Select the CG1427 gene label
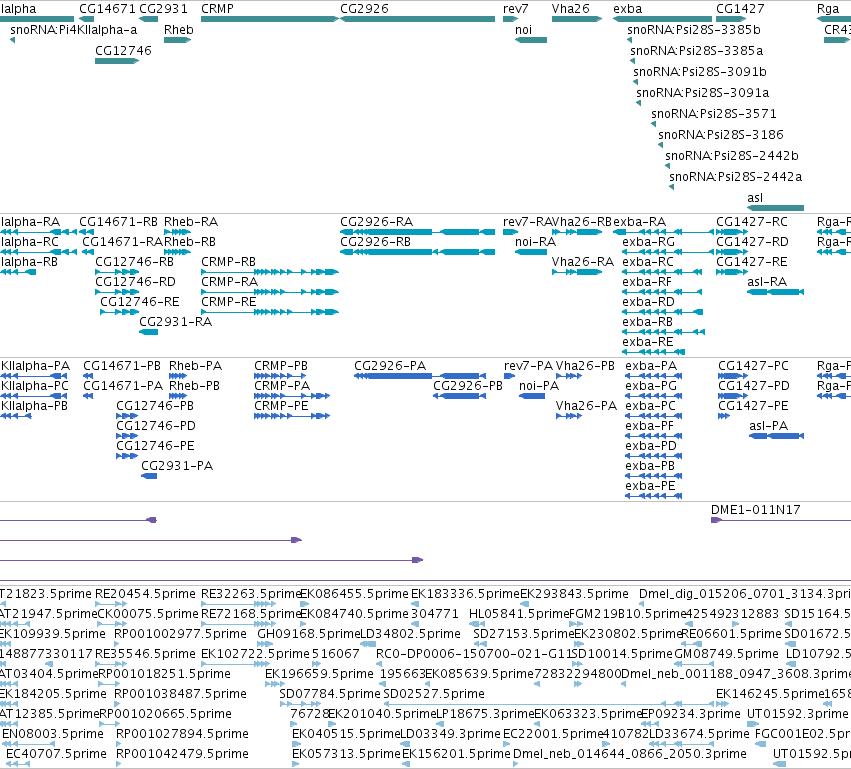The height and width of the screenshot is (769, 851). tap(740, 9)
